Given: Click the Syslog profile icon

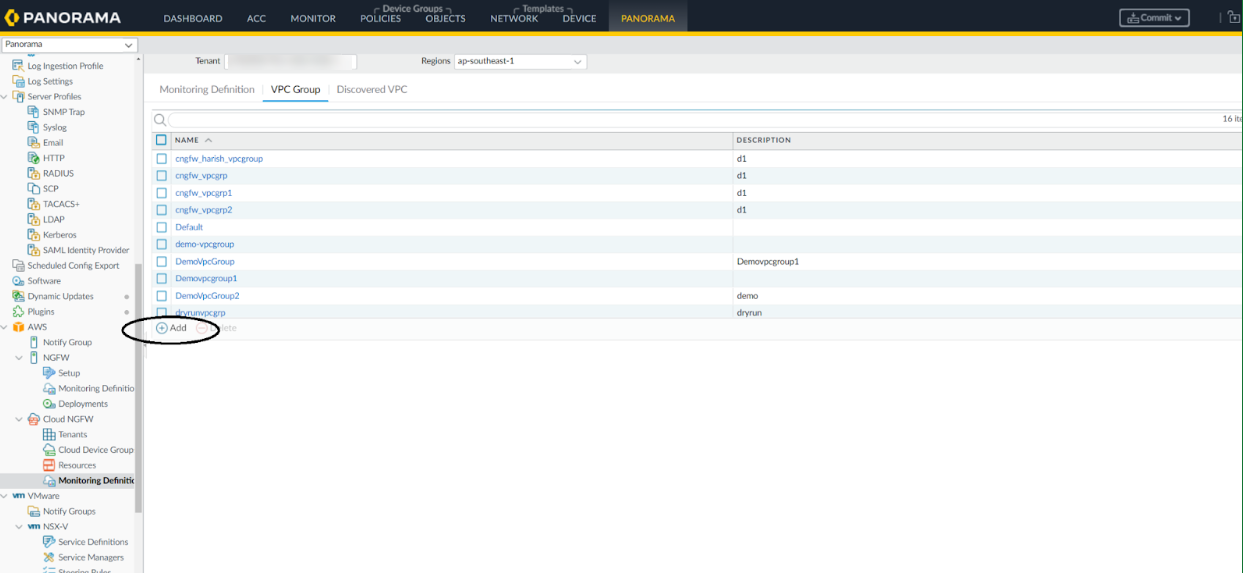Looking at the screenshot, I should click(x=34, y=127).
